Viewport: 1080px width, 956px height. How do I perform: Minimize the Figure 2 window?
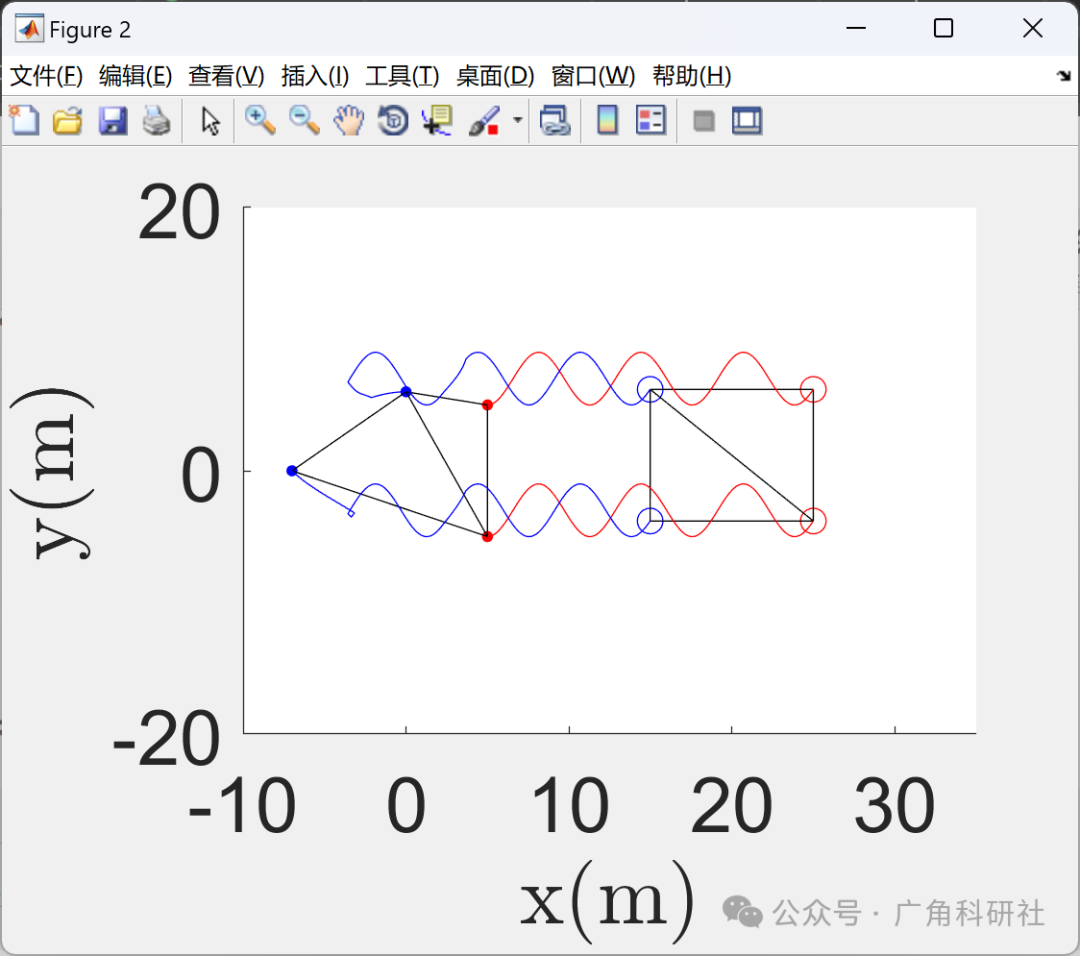[x=856, y=28]
